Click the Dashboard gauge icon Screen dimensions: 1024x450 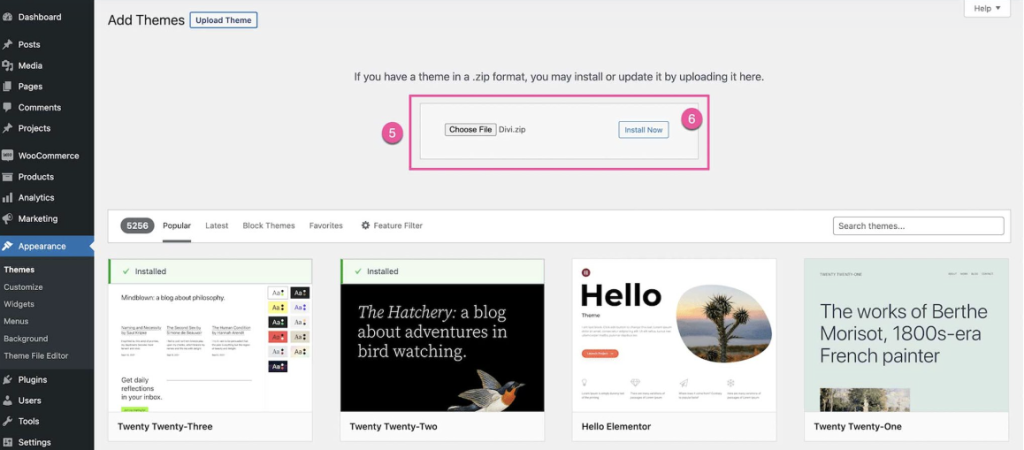(8, 17)
